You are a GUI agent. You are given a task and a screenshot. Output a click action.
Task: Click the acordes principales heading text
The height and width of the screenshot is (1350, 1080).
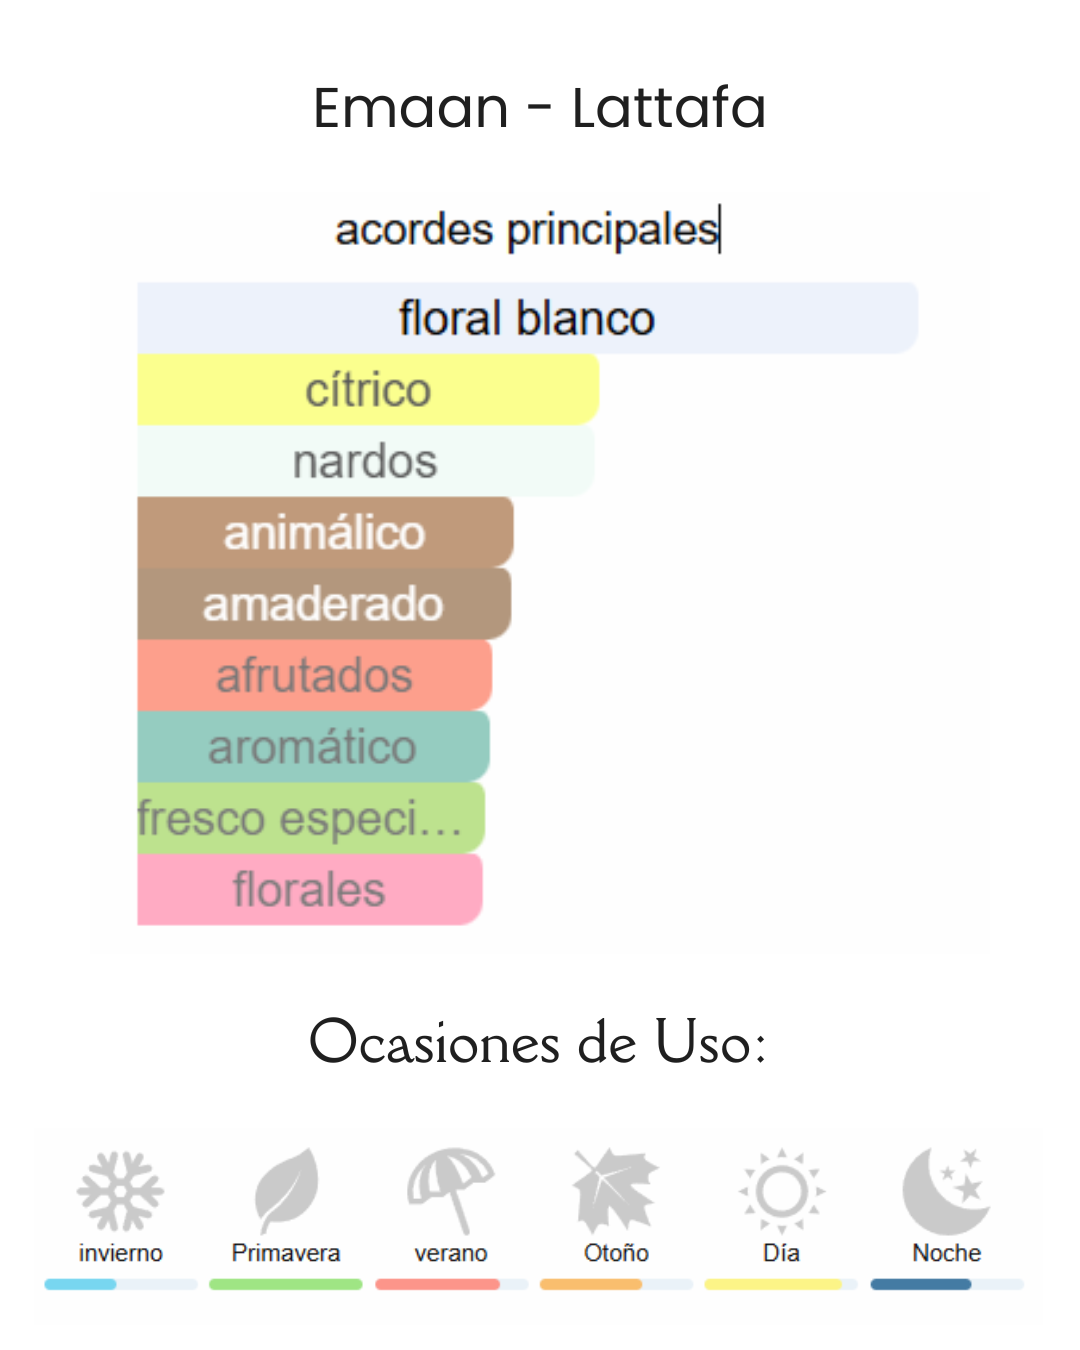pyautogui.click(x=527, y=229)
